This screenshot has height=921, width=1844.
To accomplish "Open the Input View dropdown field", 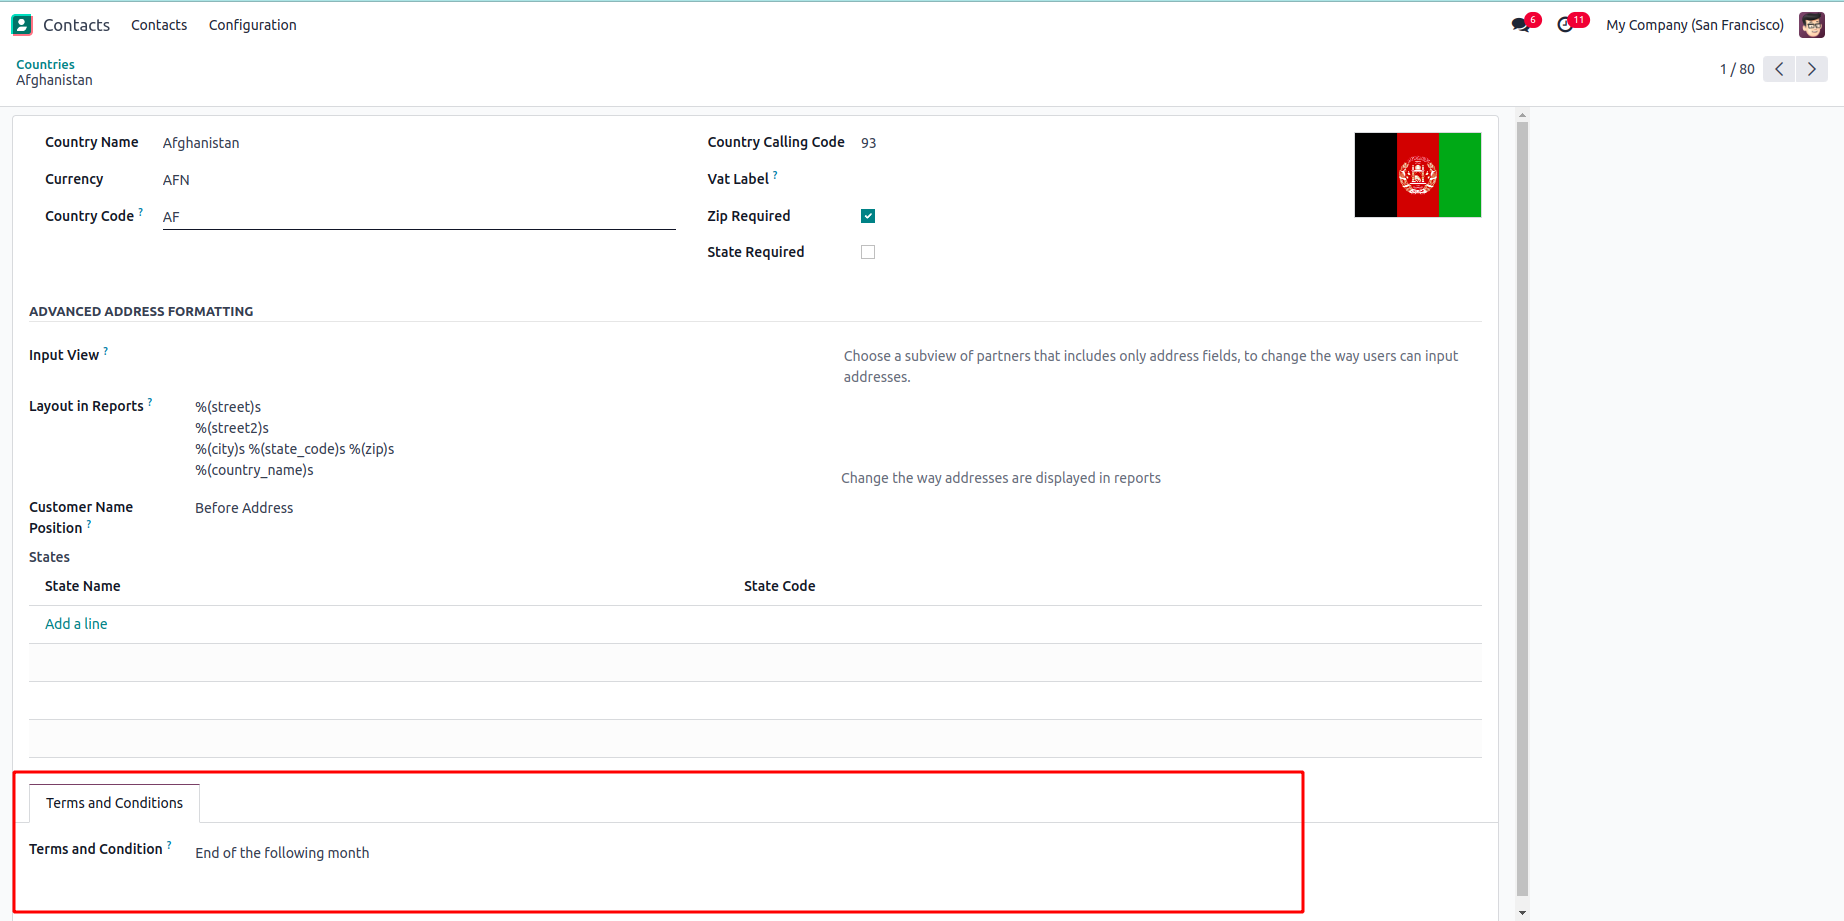I will [510, 356].
